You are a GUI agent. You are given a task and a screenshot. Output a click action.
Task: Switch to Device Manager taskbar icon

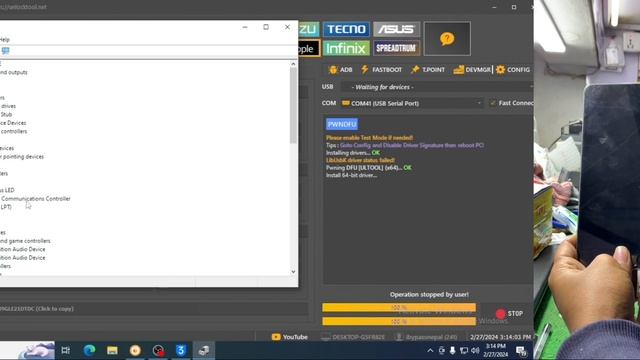(x=204, y=350)
